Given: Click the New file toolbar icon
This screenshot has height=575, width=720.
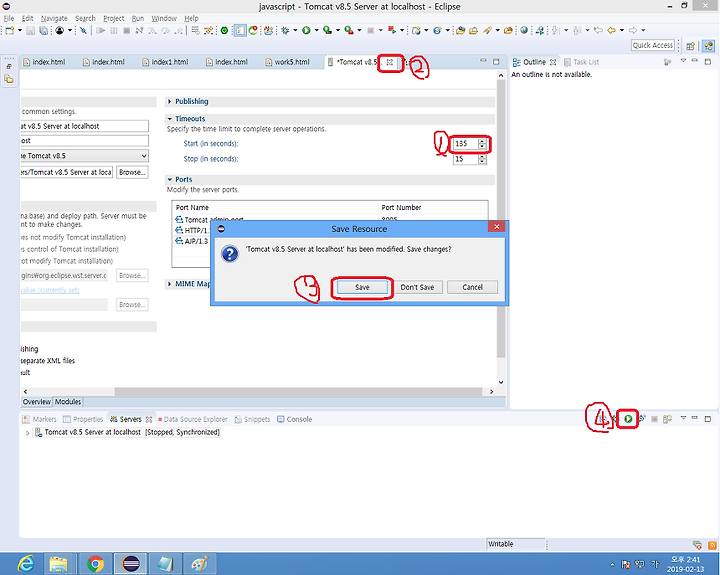Looking at the screenshot, I should [x=10, y=30].
